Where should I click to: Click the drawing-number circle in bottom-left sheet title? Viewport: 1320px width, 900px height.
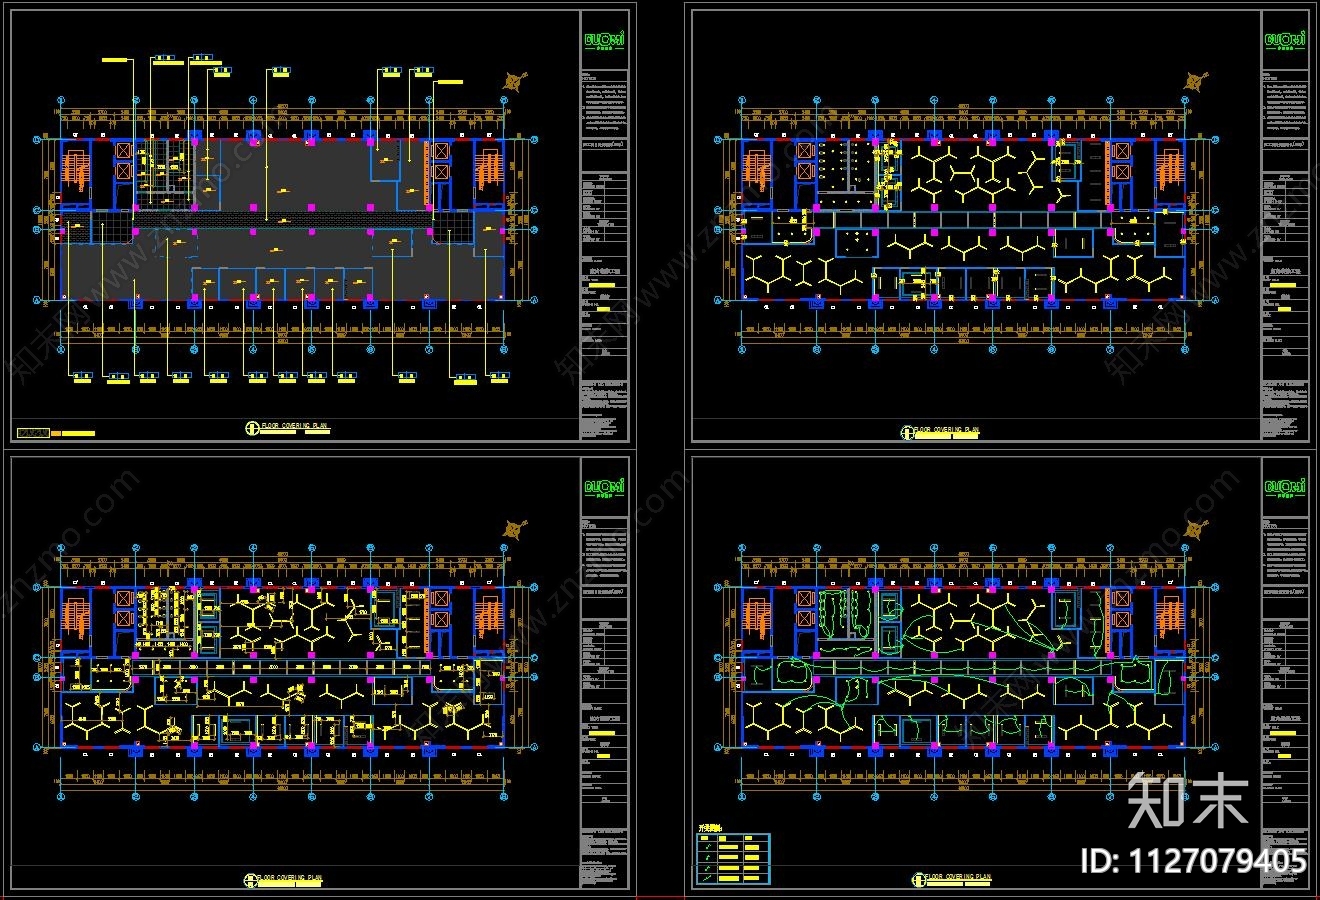(x=251, y=879)
